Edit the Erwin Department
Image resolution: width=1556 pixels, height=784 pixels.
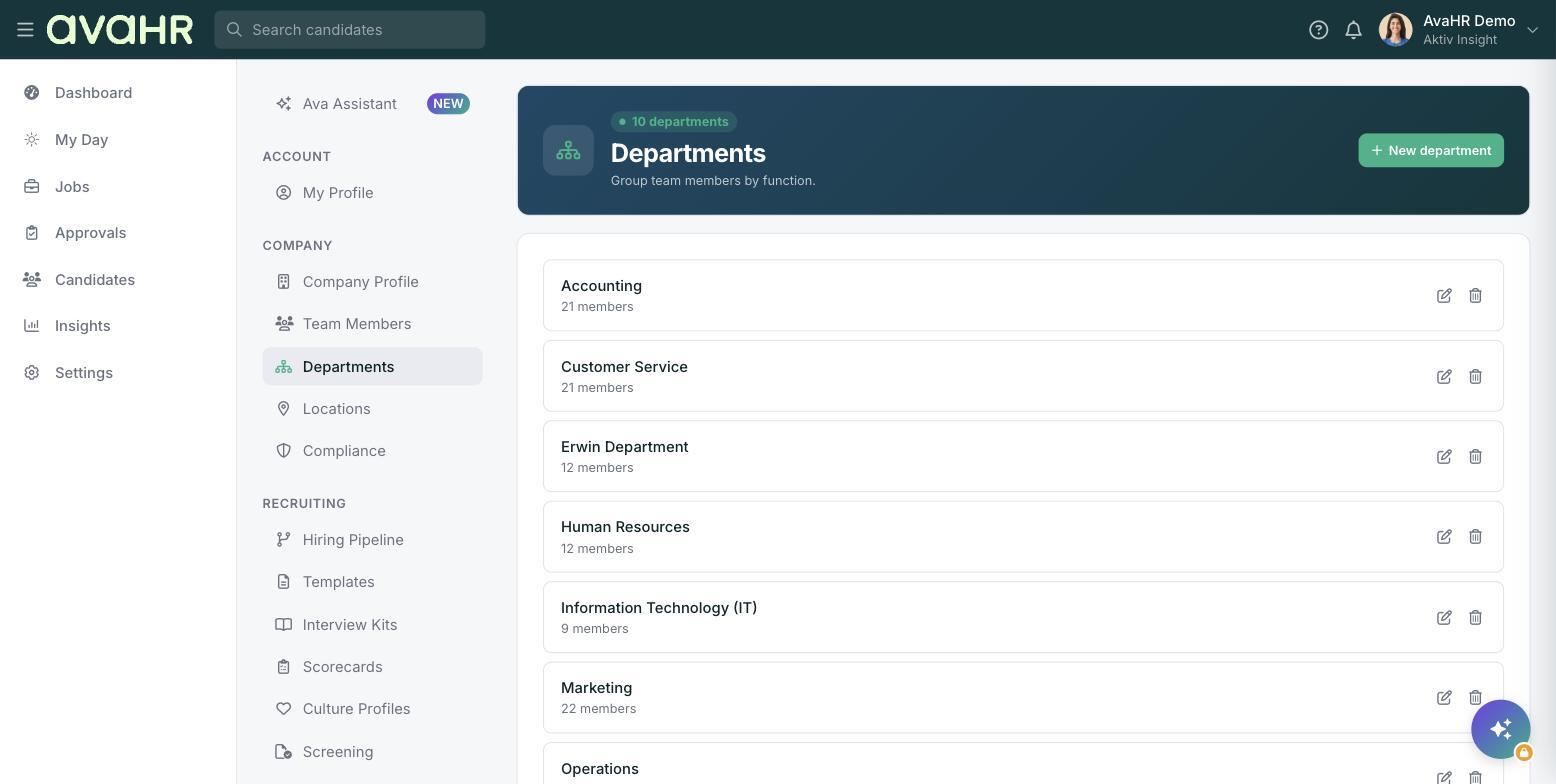click(x=1444, y=457)
